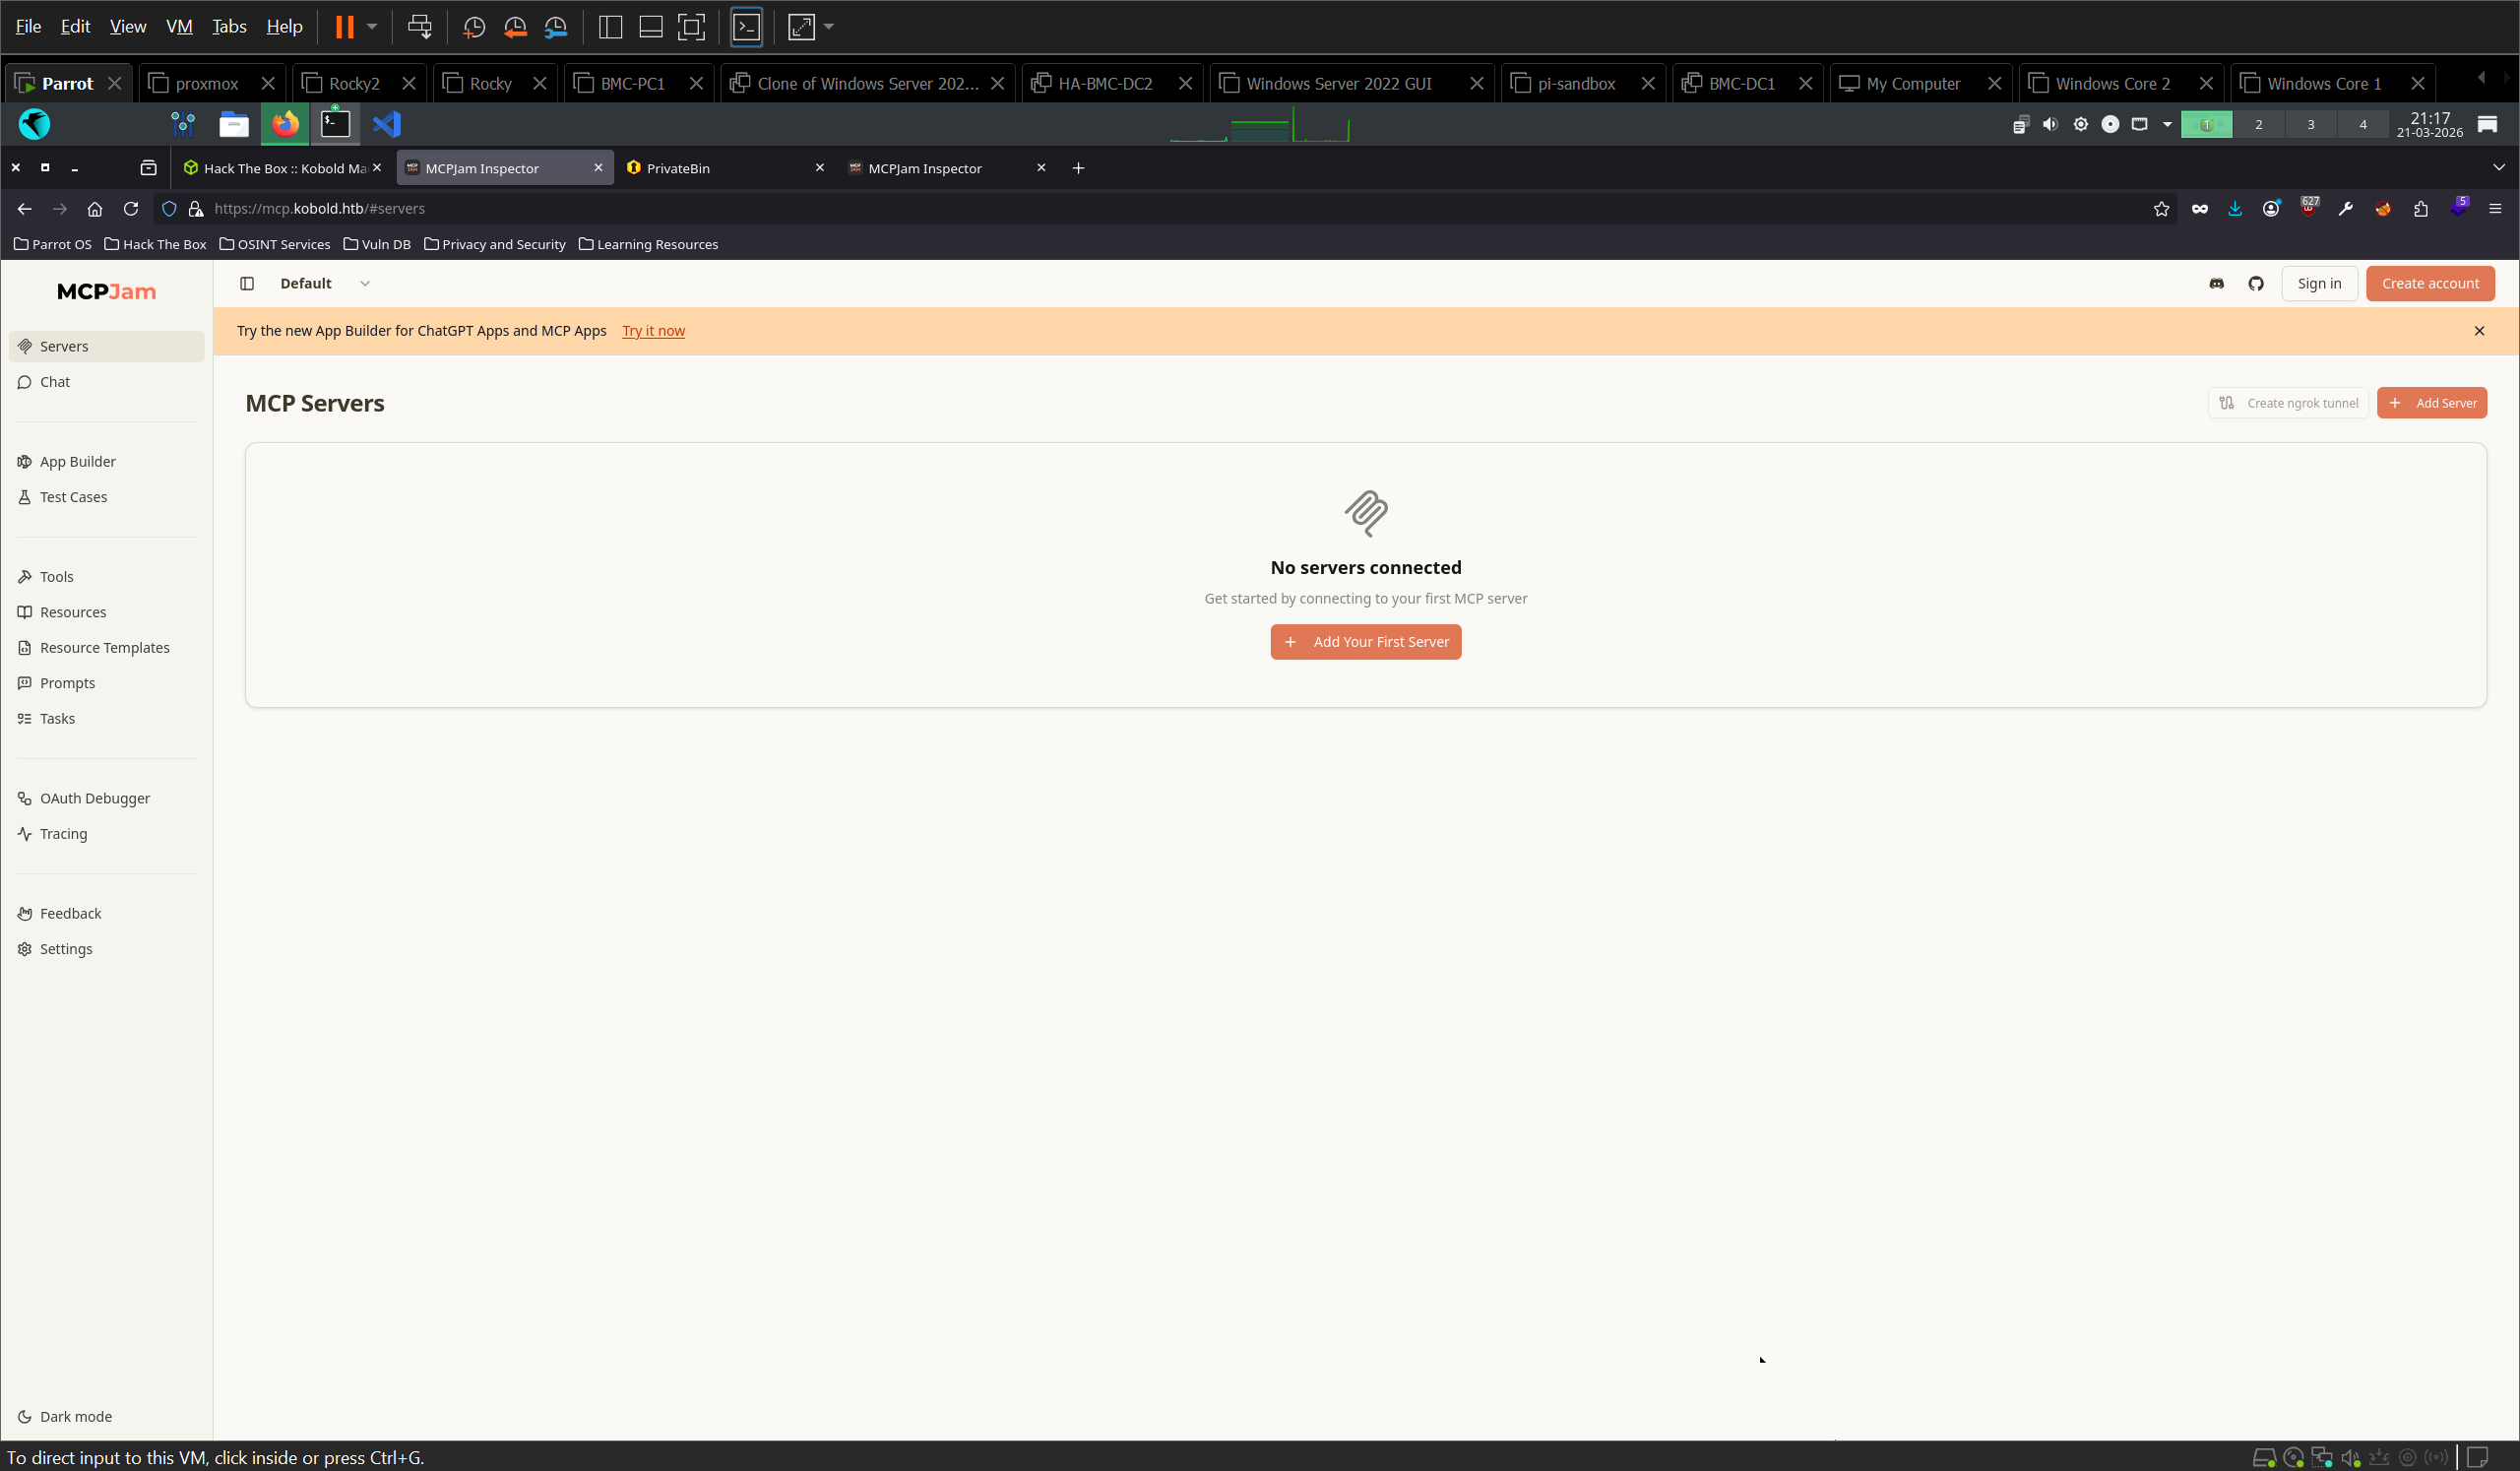
Task: Click the Add Server button
Action: pyautogui.click(x=2431, y=403)
